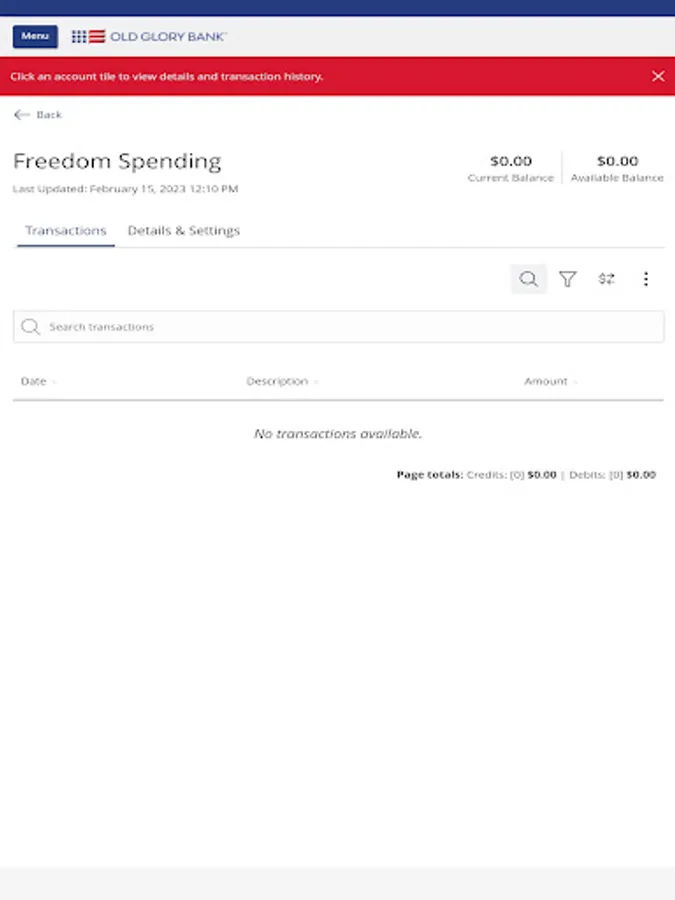675x900 pixels.
Task: Switch to Details & Settings tab
Action: [184, 231]
